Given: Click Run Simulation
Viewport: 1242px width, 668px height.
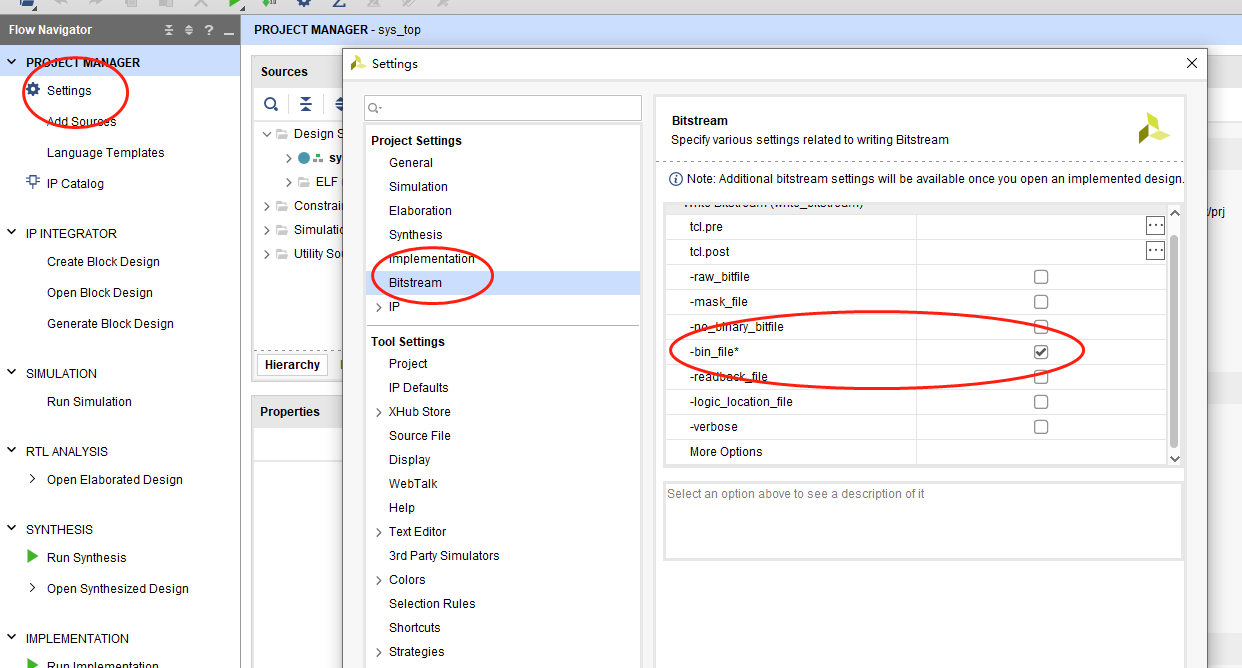Looking at the screenshot, I should pyautogui.click(x=89, y=402).
